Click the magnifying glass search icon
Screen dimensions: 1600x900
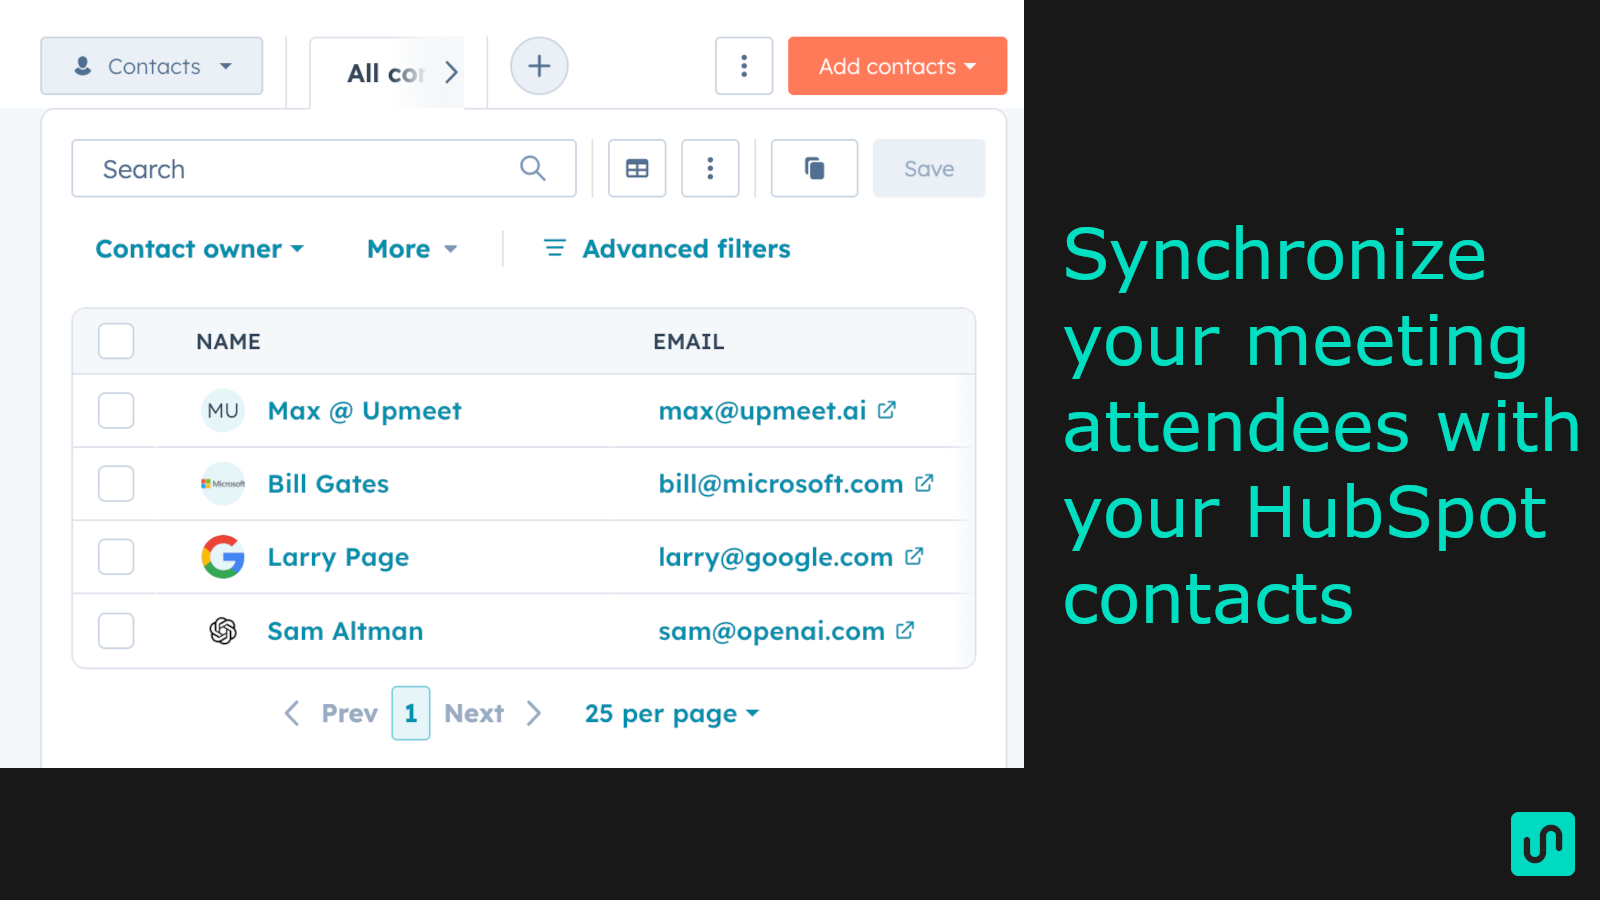[533, 168]
